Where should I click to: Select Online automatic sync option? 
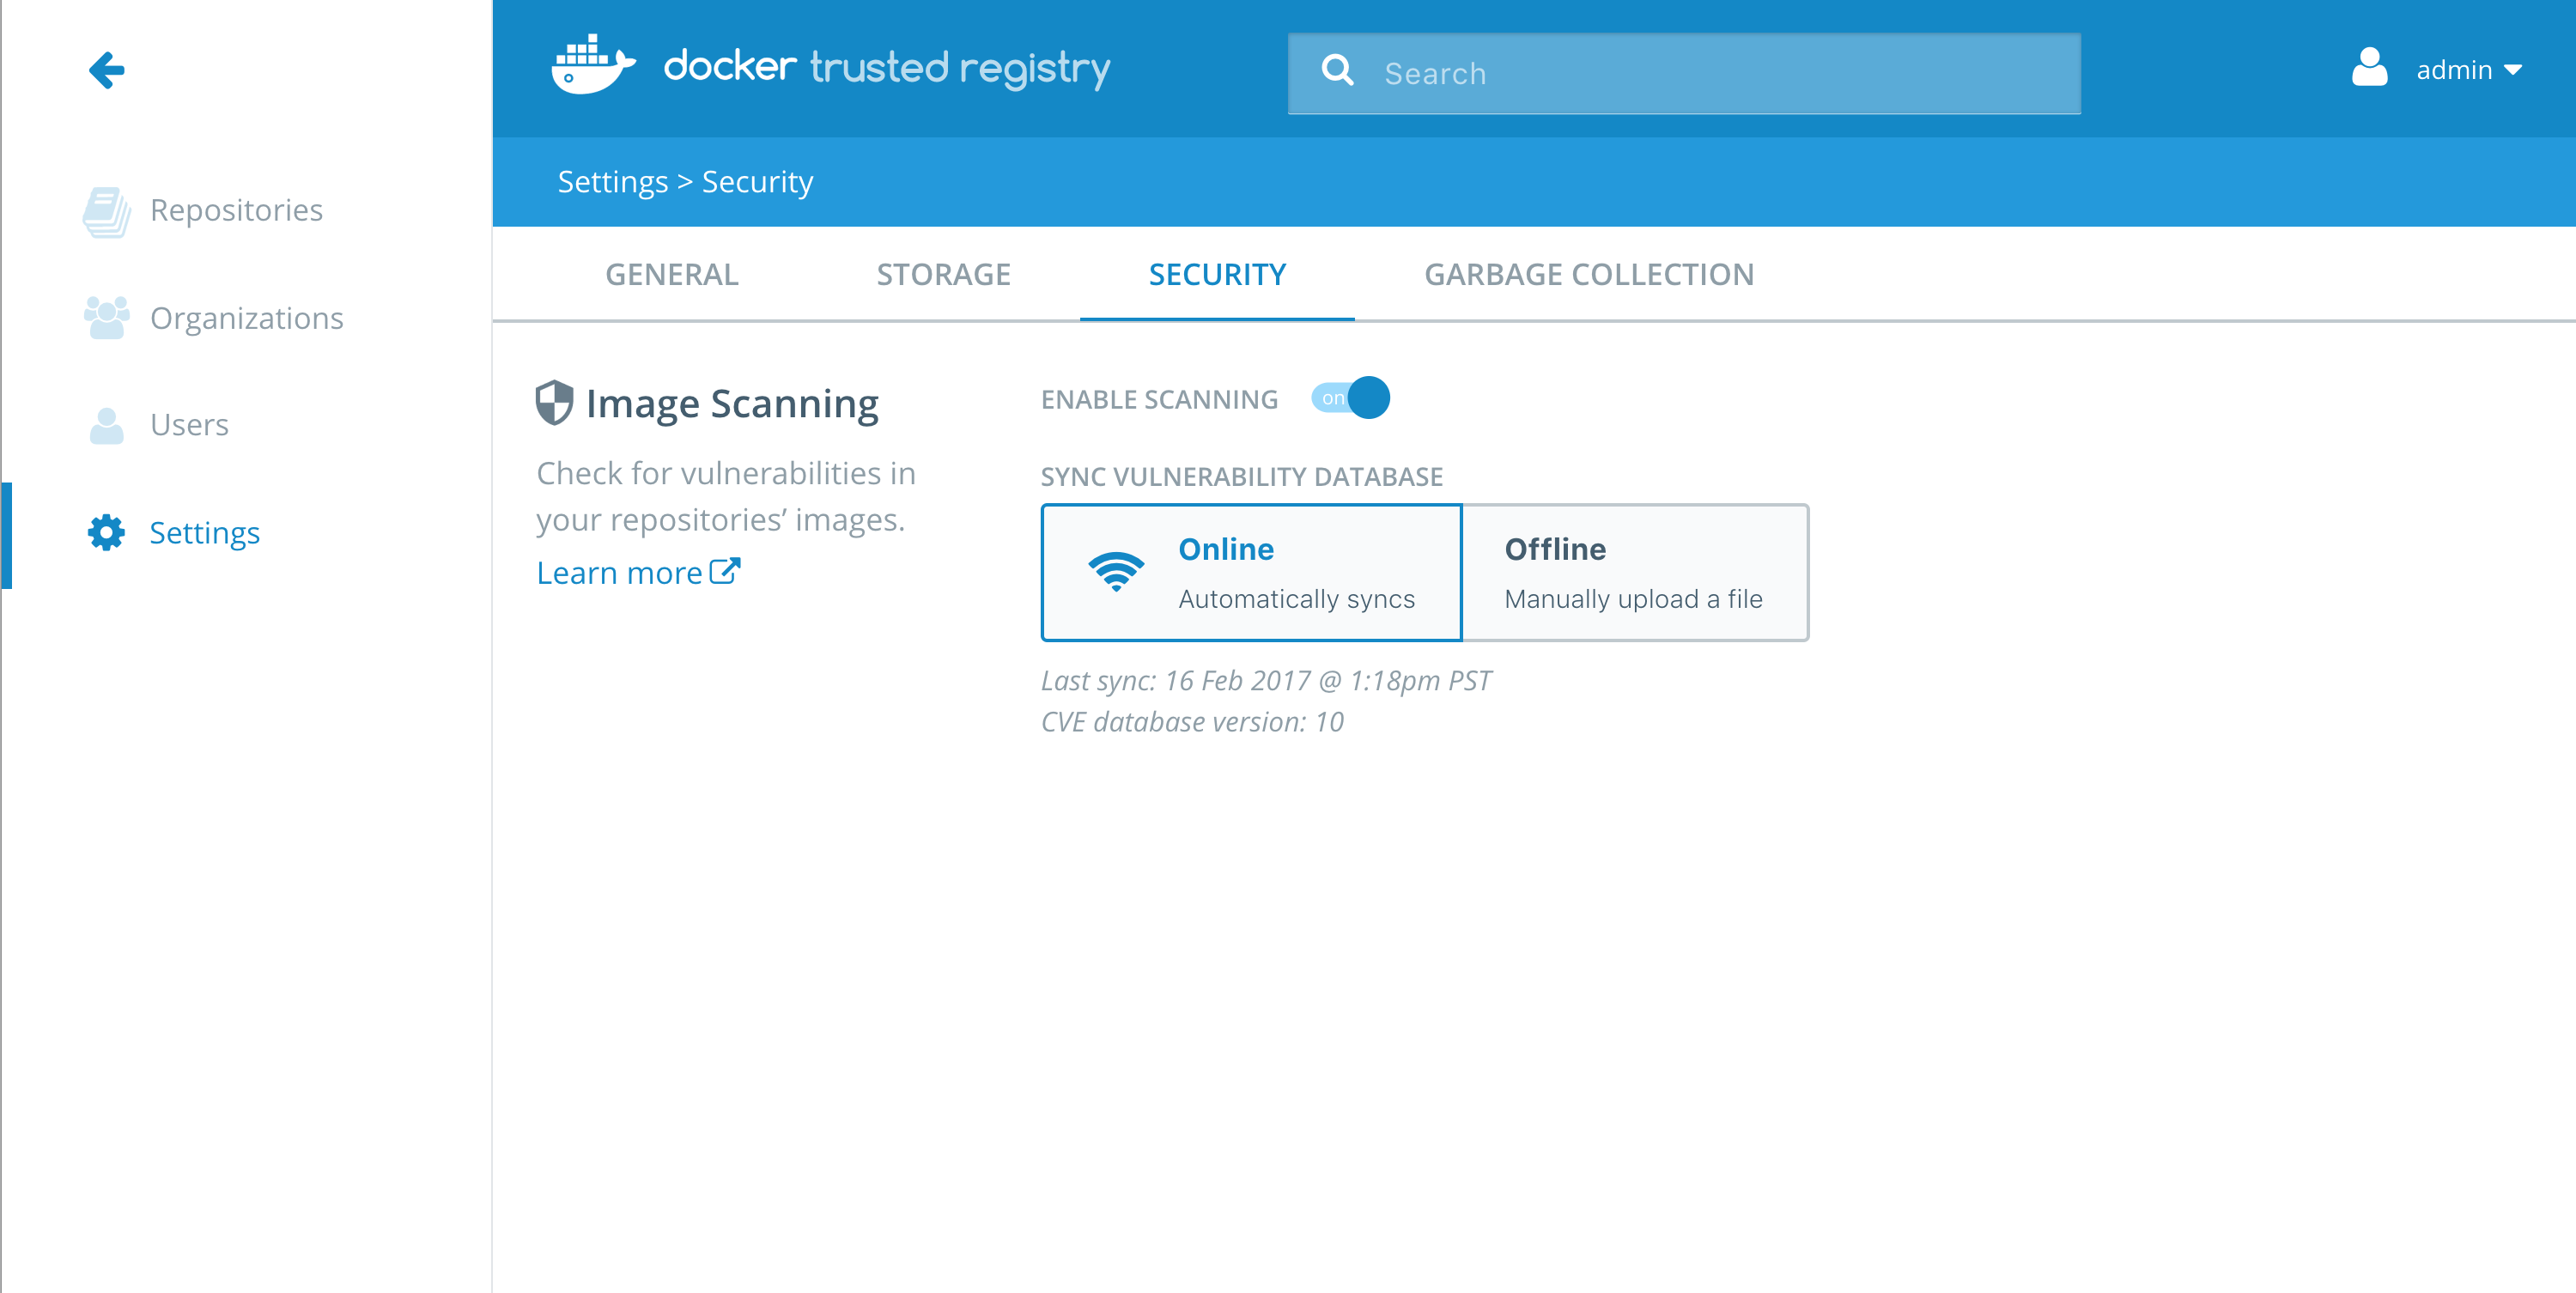(x=1251, y=572)
